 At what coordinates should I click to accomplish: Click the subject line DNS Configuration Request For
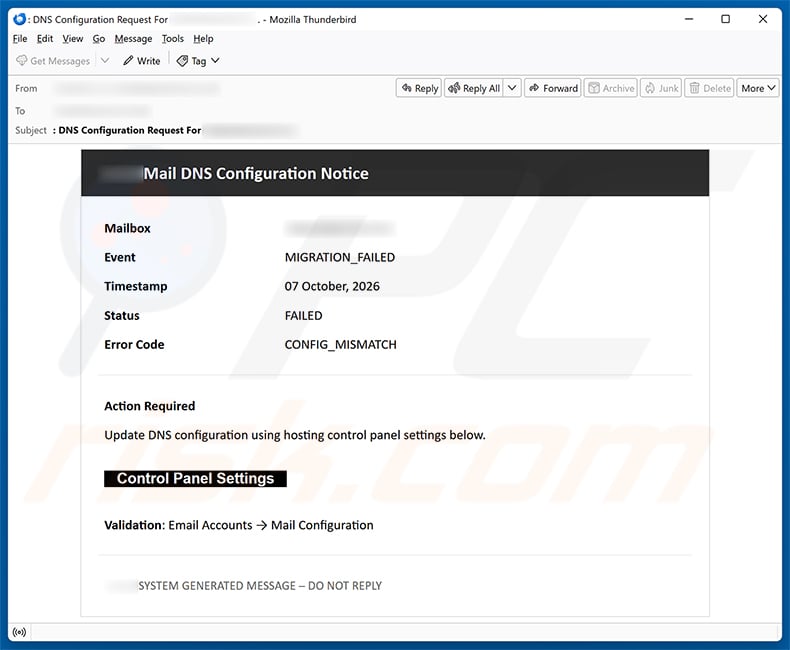point(130,130)
